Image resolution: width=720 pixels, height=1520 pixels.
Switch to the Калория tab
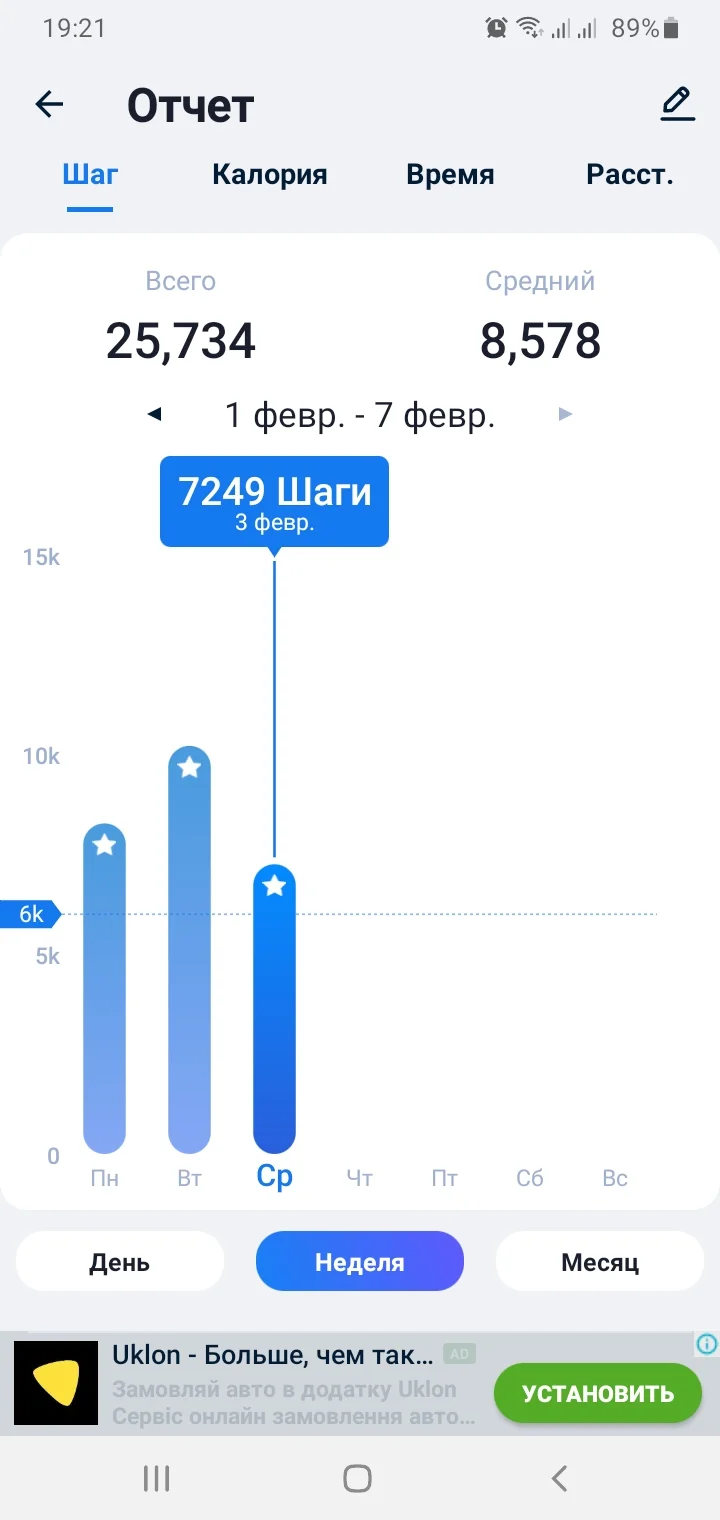(x=269, y=174)
